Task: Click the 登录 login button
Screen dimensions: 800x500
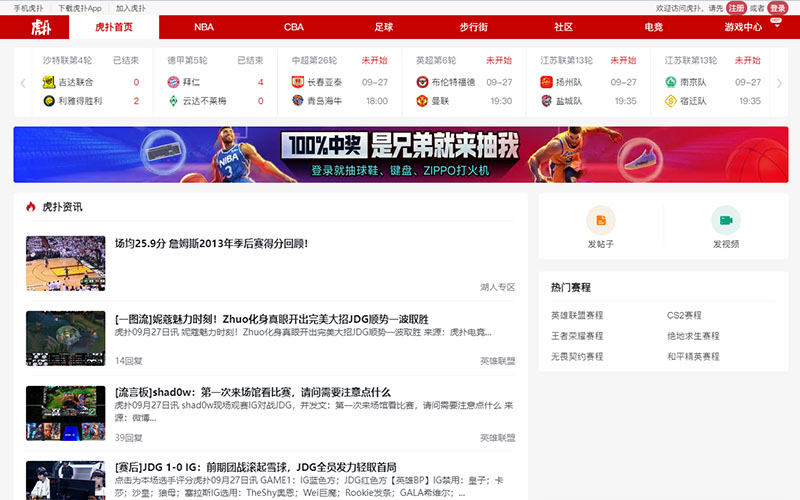Action: [777, 8]
